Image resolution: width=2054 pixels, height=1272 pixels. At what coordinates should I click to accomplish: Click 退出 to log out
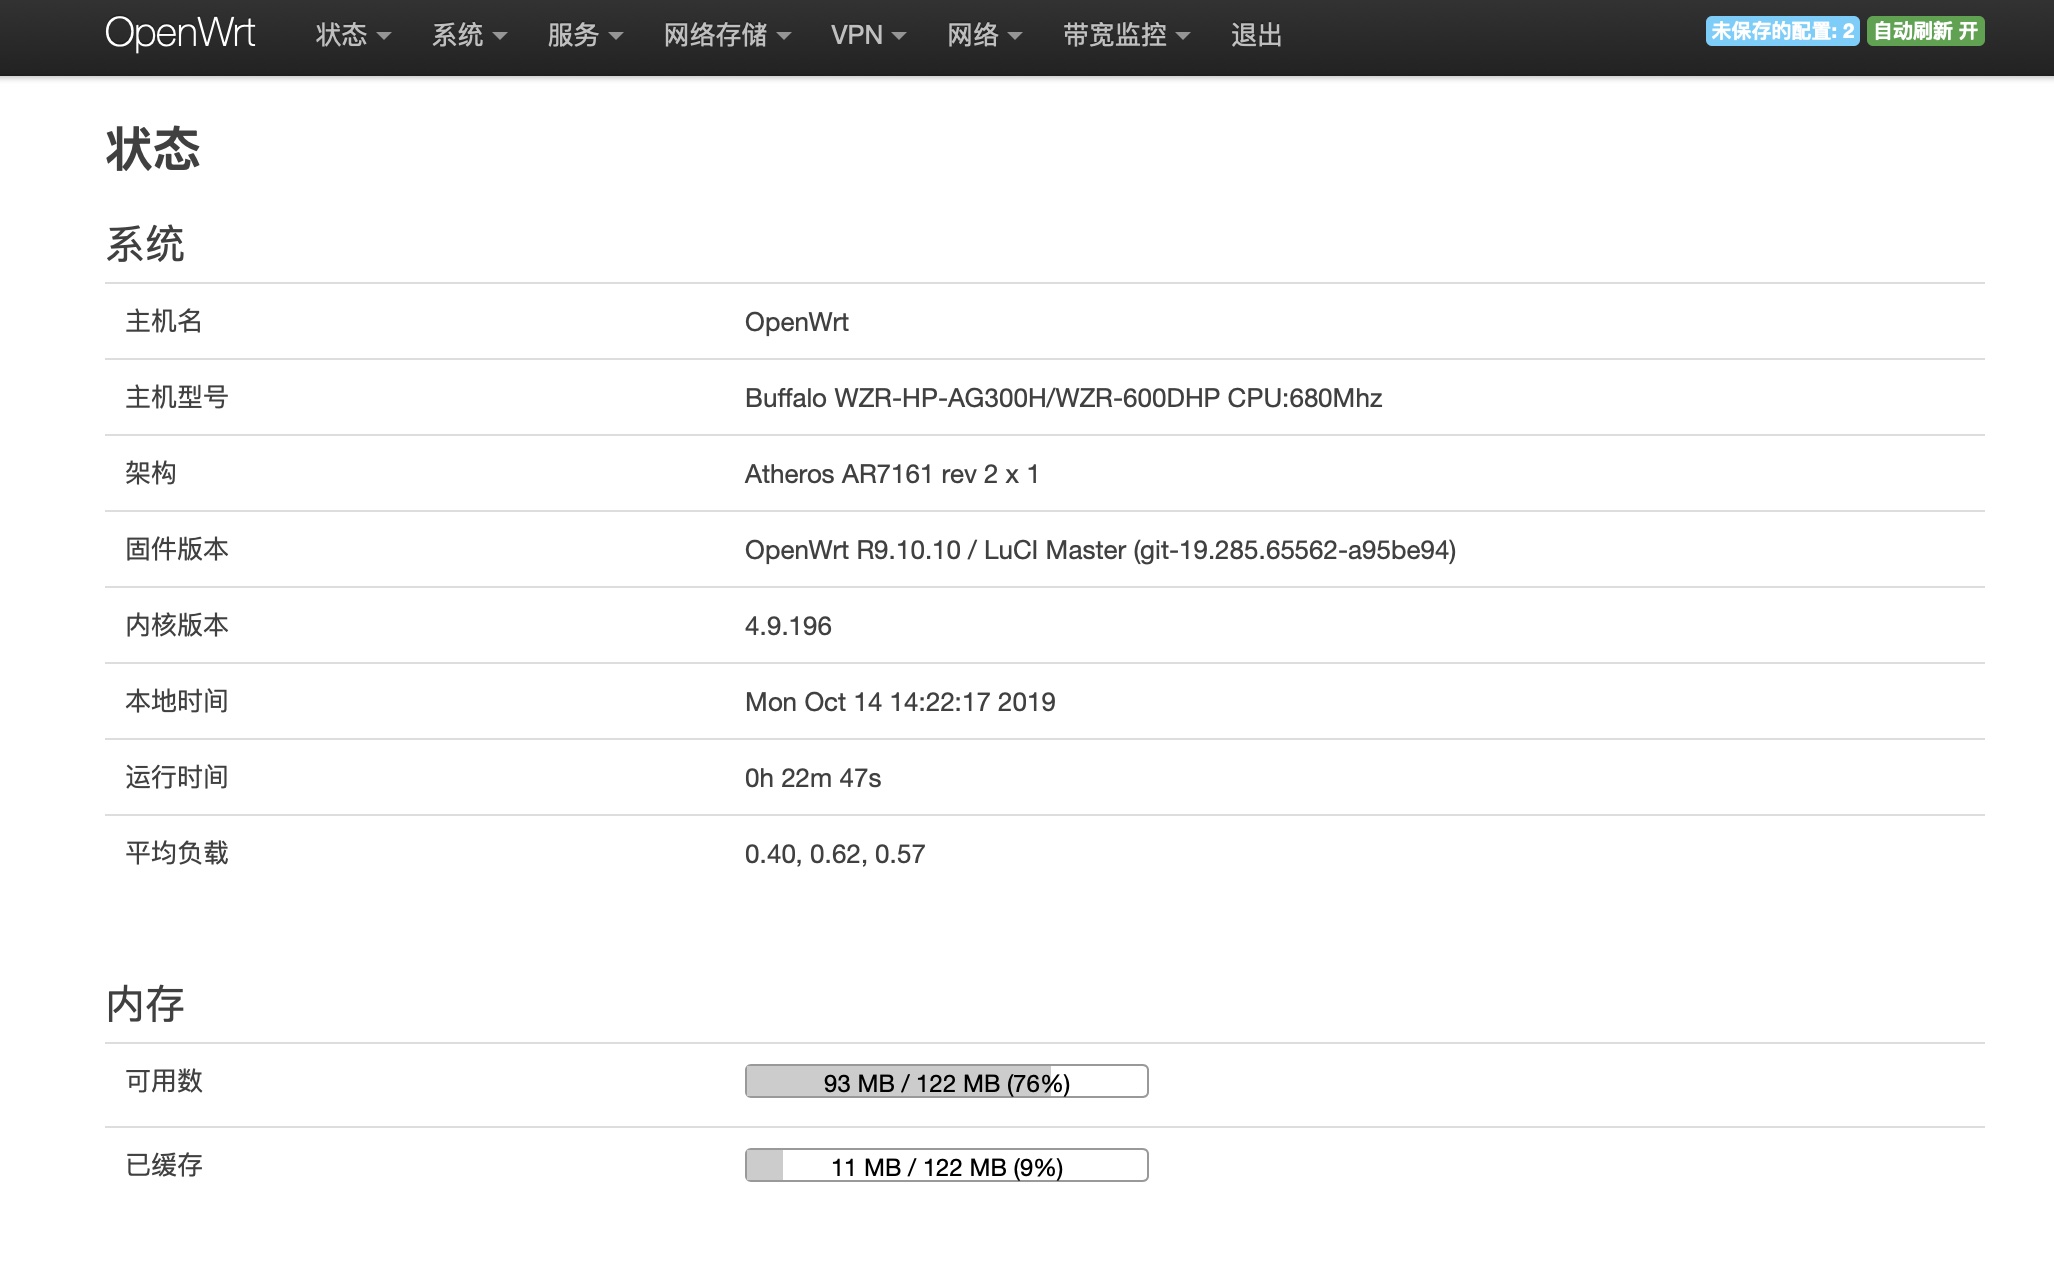(x=1256, y=35)
